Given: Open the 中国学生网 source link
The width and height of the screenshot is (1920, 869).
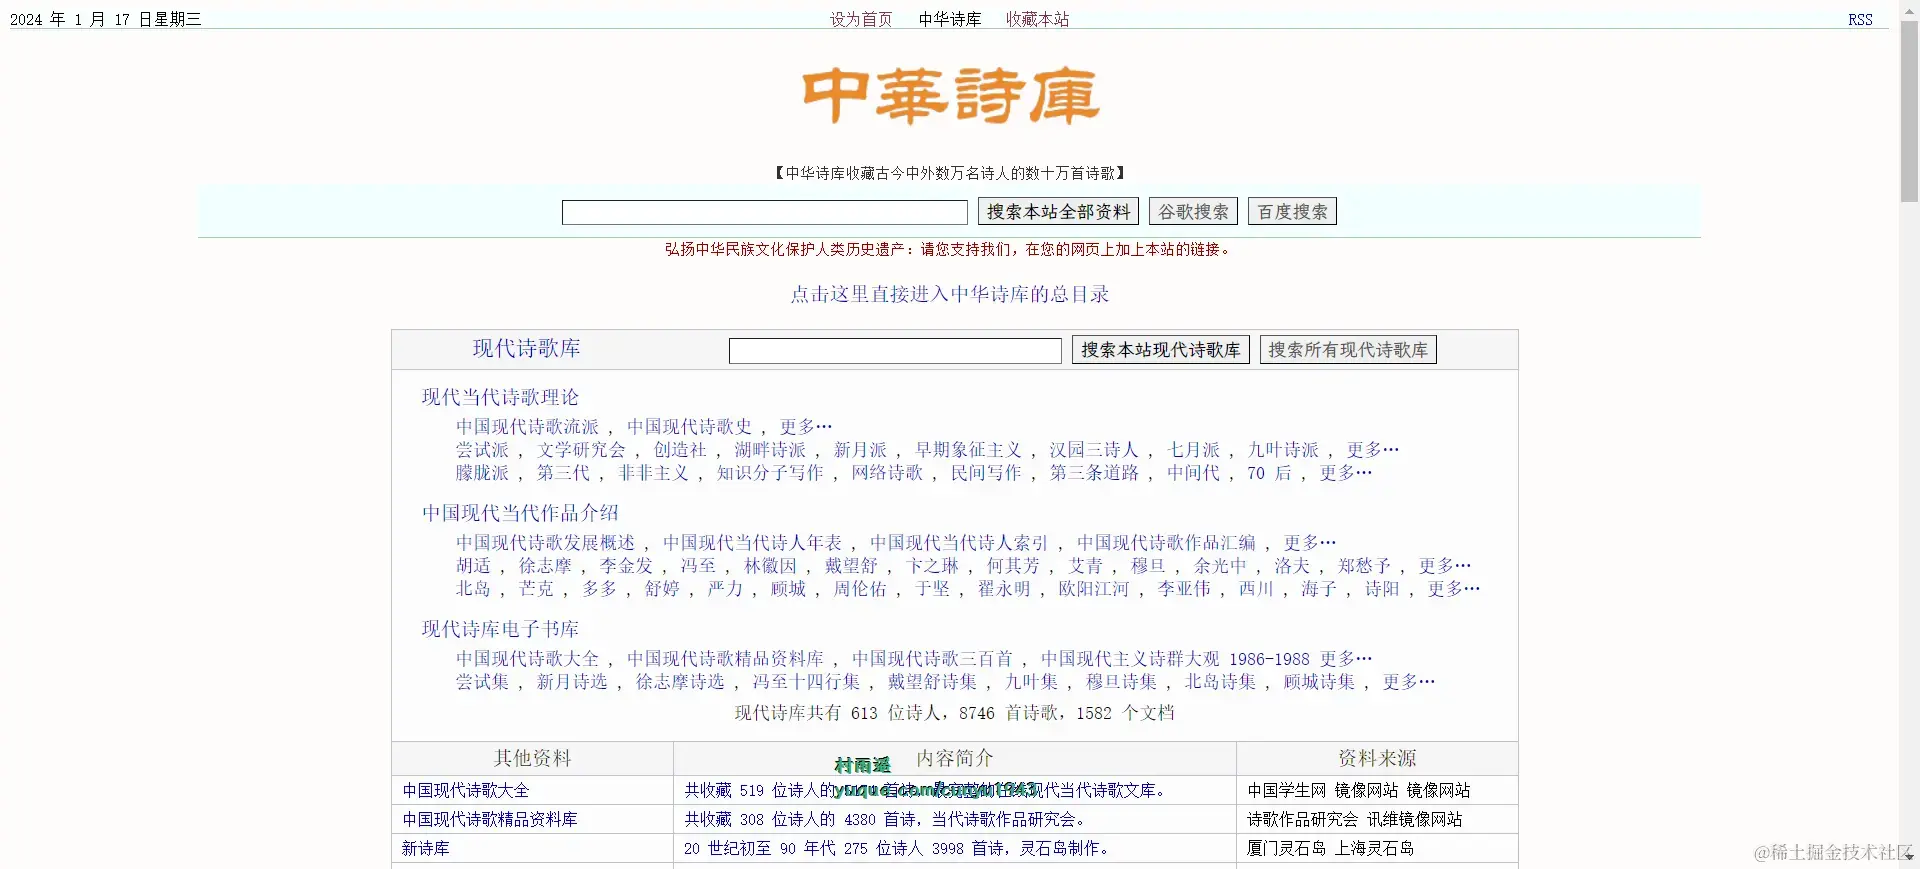Looking at the screenshot, I should [1287, 790].
